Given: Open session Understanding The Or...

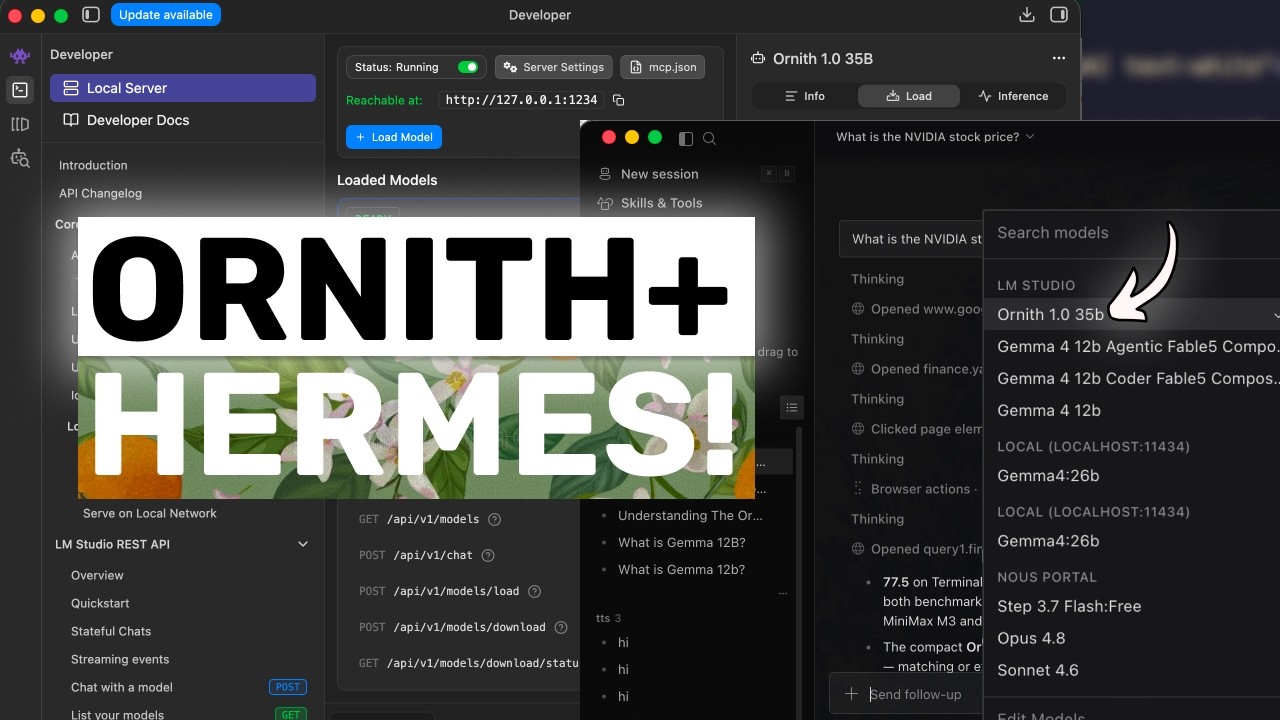Looking at the screenshot, I should [x=690, y=516].
